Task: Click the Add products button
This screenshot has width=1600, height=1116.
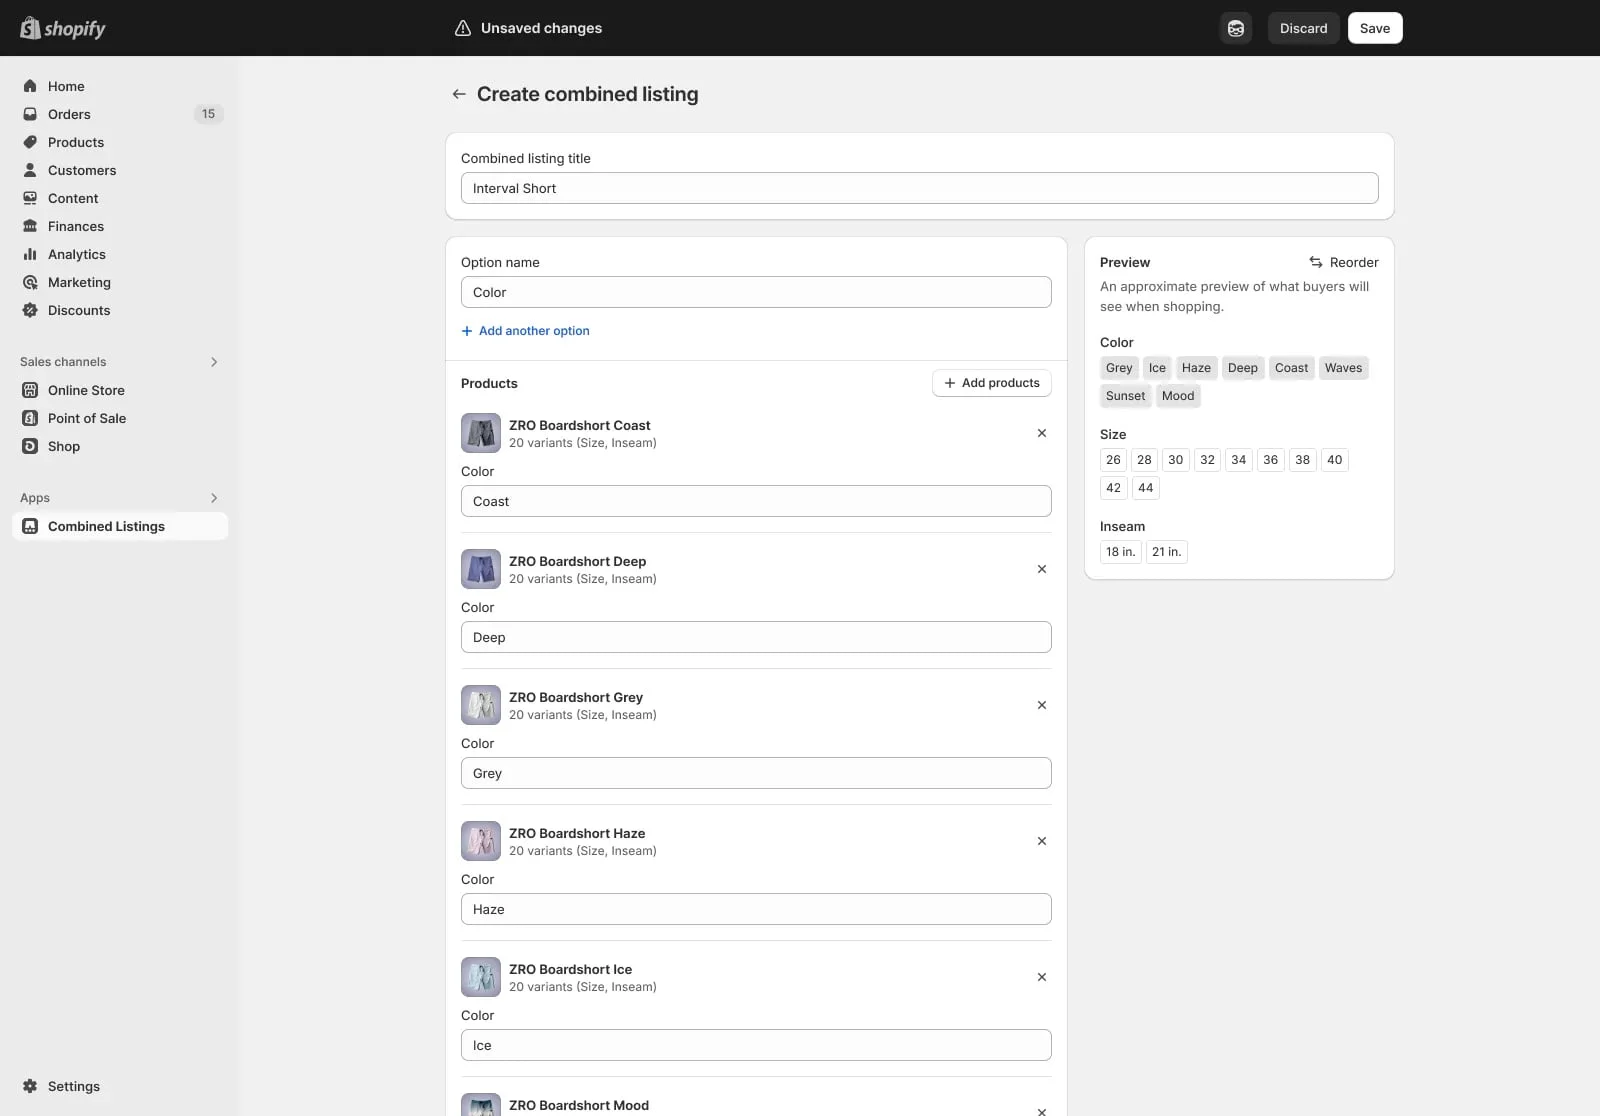Action: [x=992, y=383]
